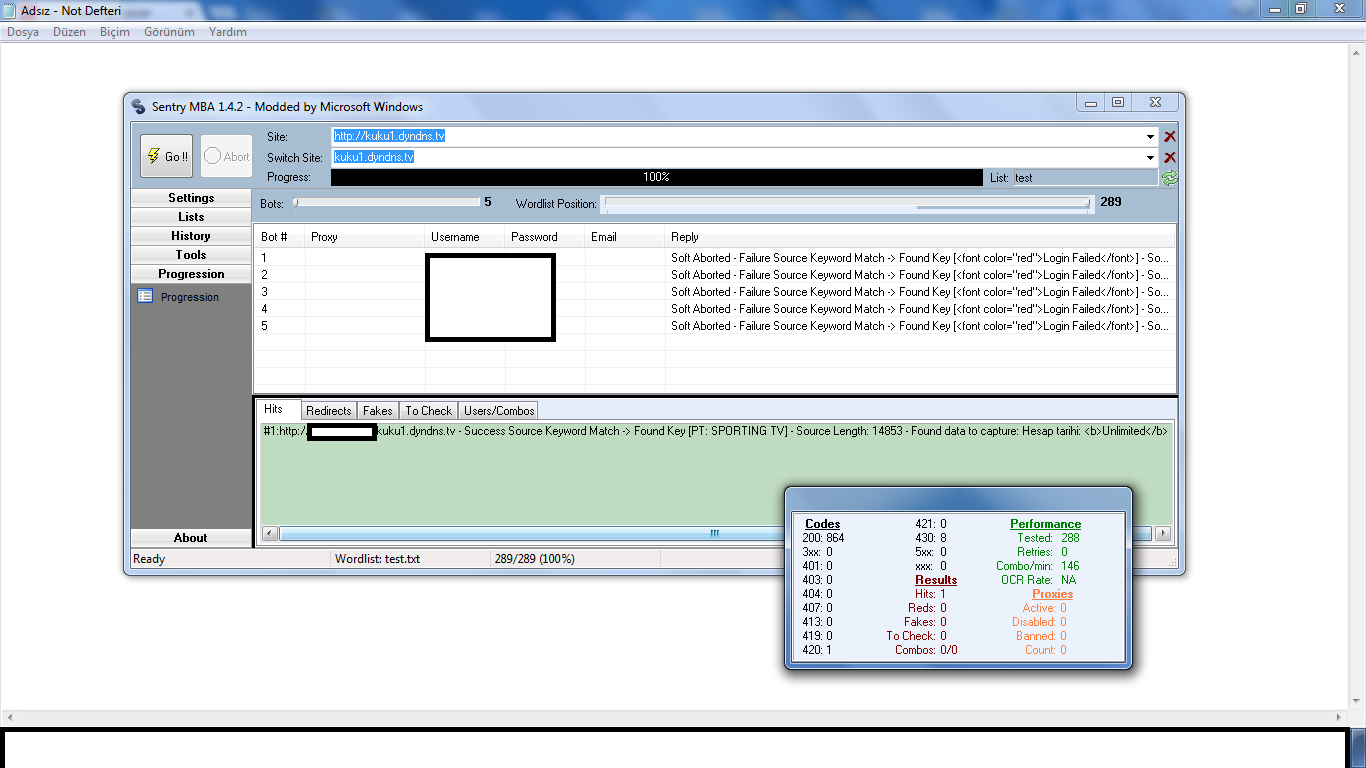Screen dimensions: 1366x768
Task: Click the About button in sidebar
Action: pos(191,538)
